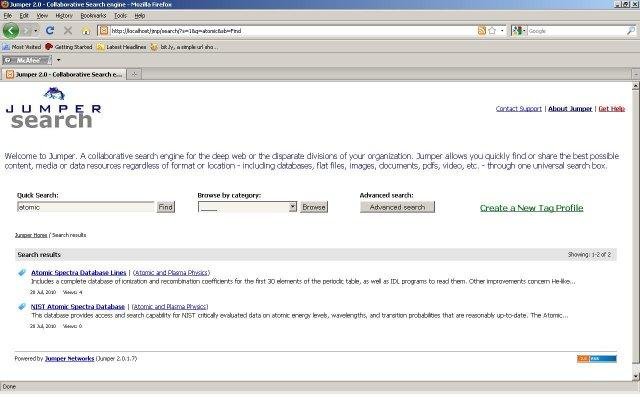Open the Jumper Networks footer link
The width and height of the screenshot is (640, 397).
click(69, 359)
